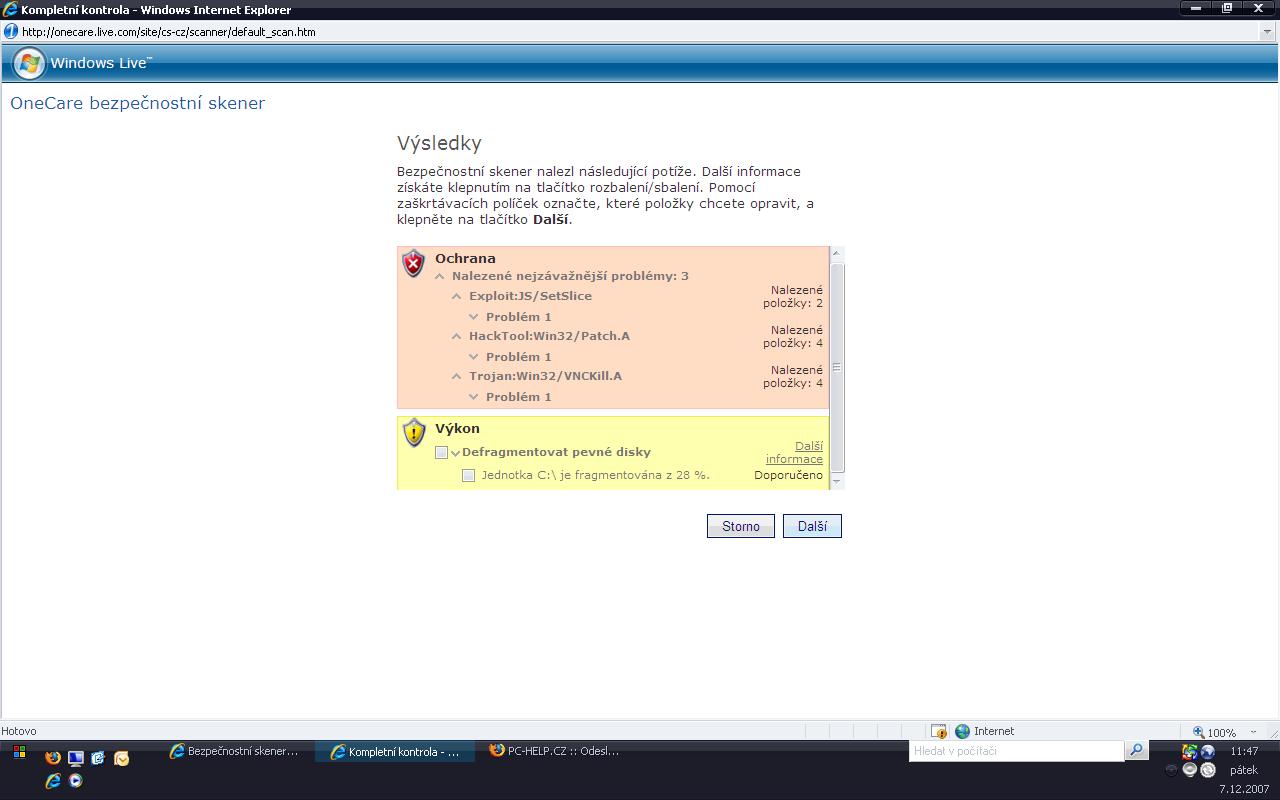Click the blue notepad icon in quick launch

pyautogui.click(x=98, y=758)
